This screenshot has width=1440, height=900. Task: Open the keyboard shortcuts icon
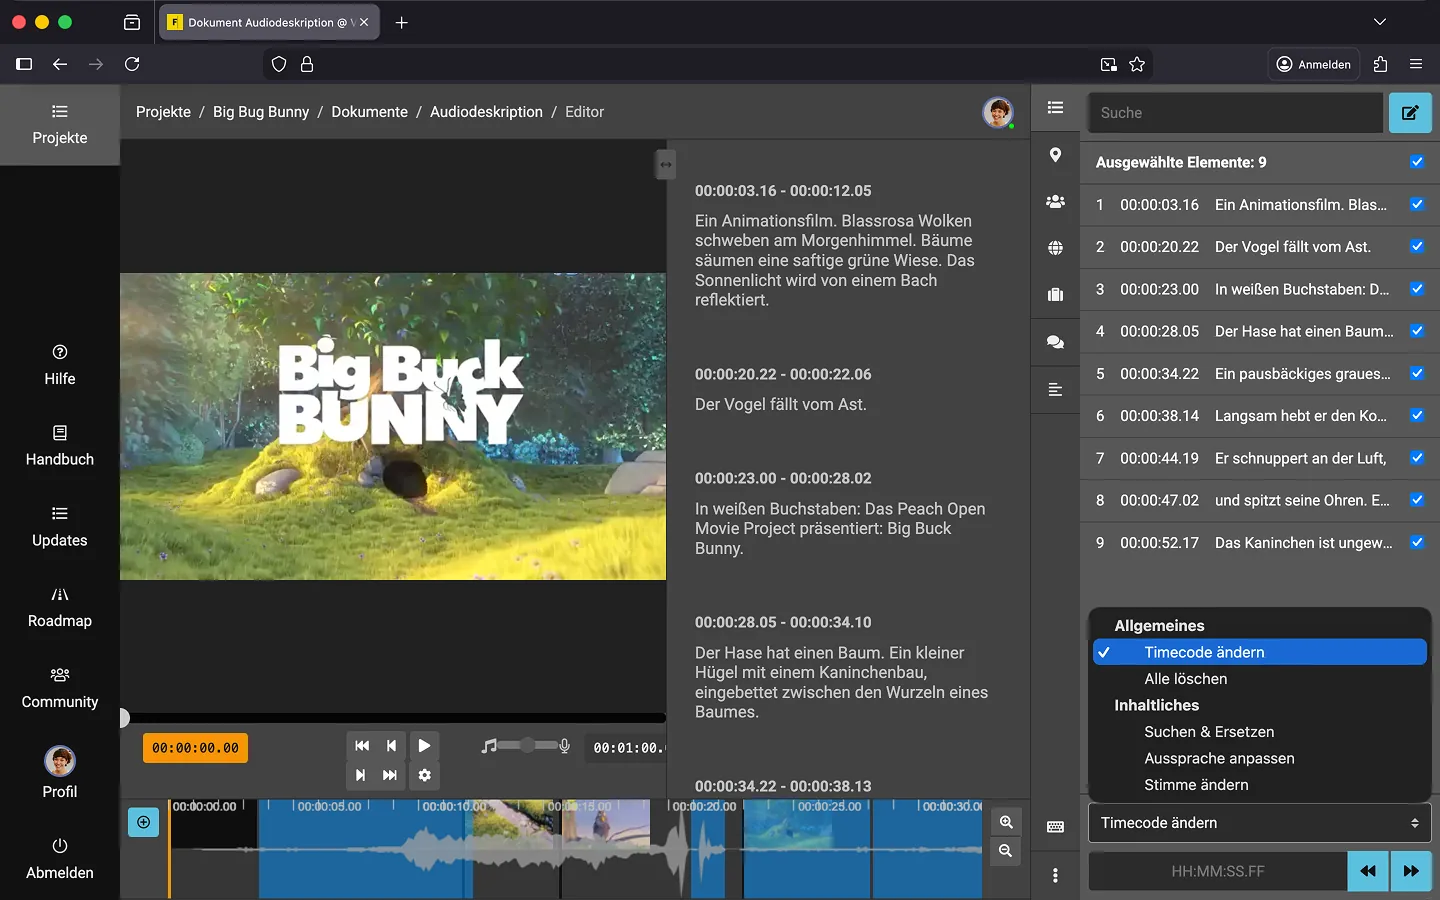coord(1055,827)
